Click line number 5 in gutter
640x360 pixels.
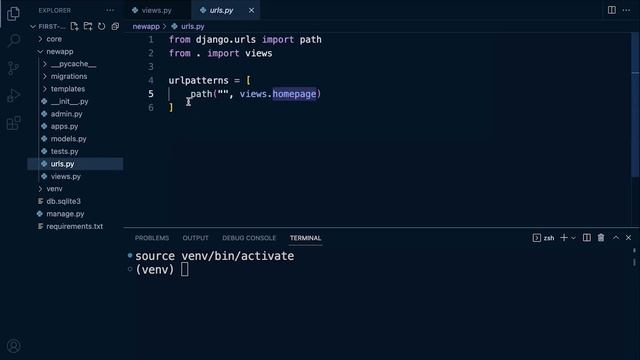[151, 94]
